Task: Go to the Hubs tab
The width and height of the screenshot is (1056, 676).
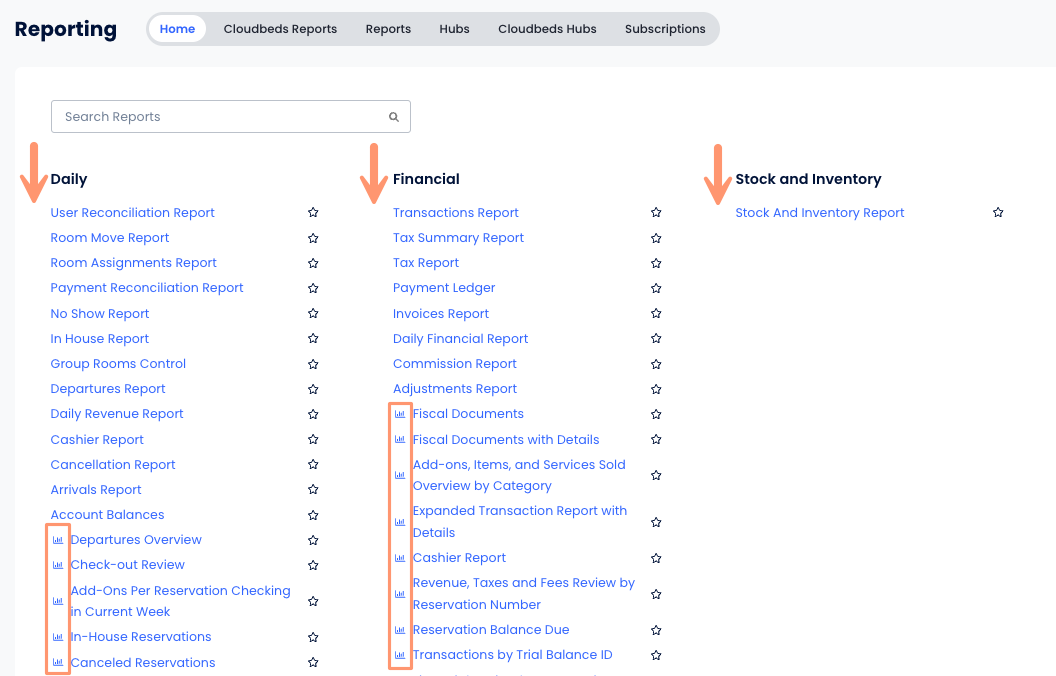Action: (x=454, y=29)
